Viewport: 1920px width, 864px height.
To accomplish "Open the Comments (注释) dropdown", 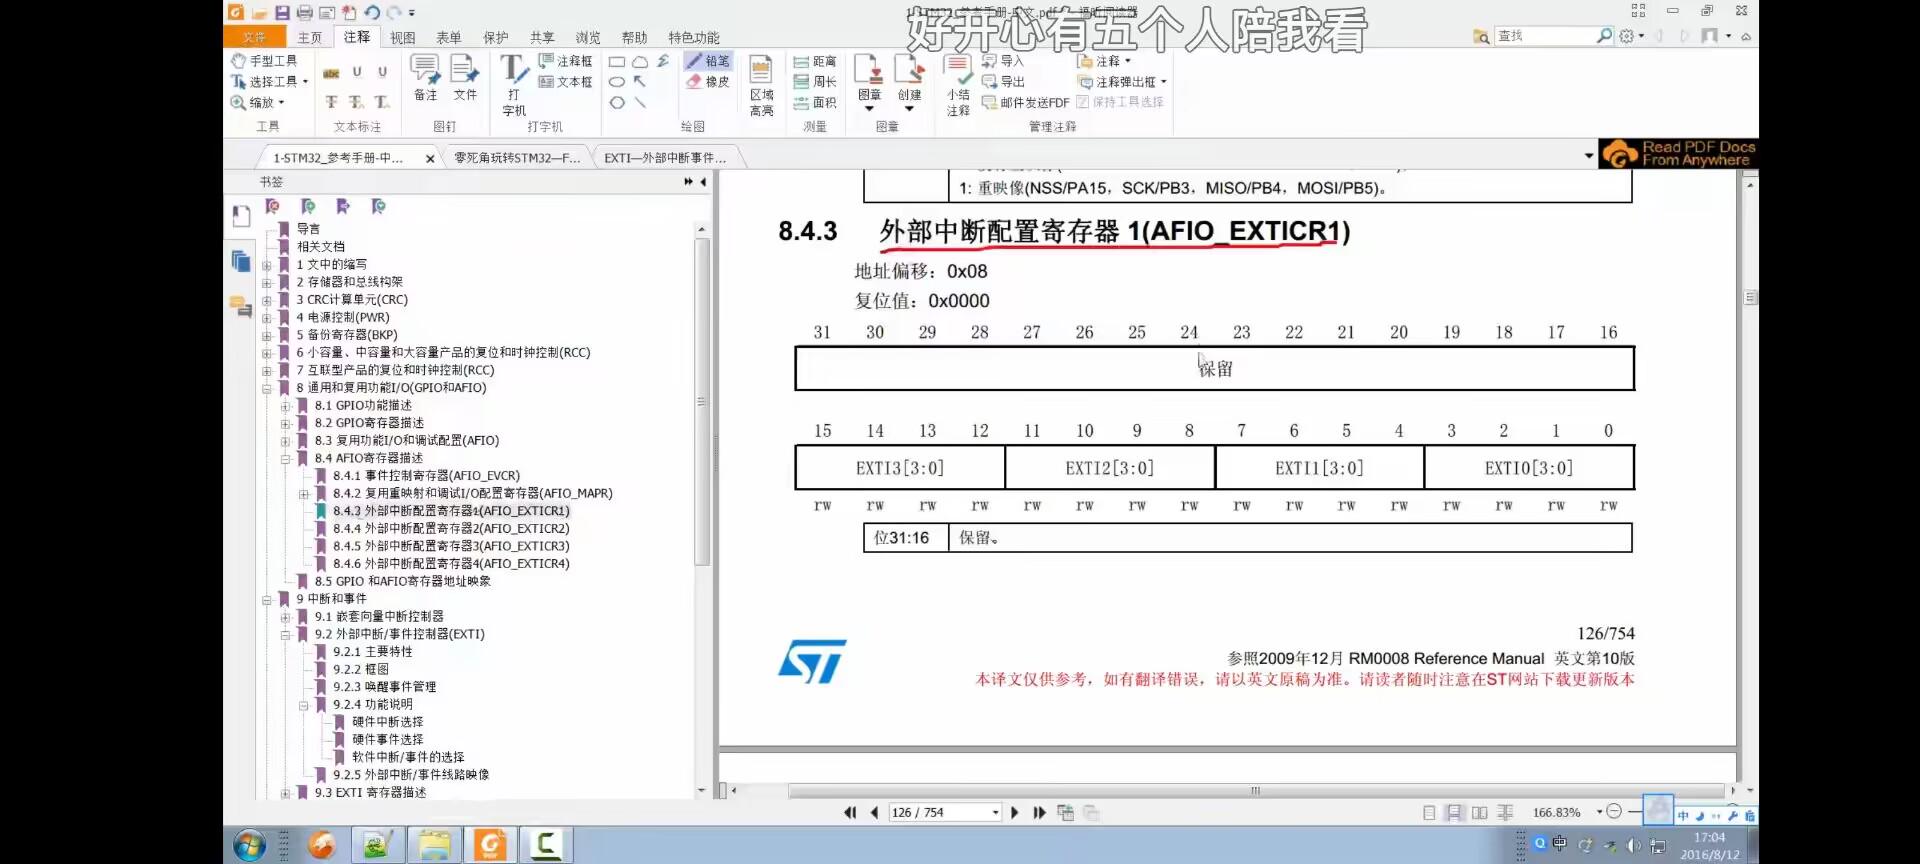I will (1104, 61).
